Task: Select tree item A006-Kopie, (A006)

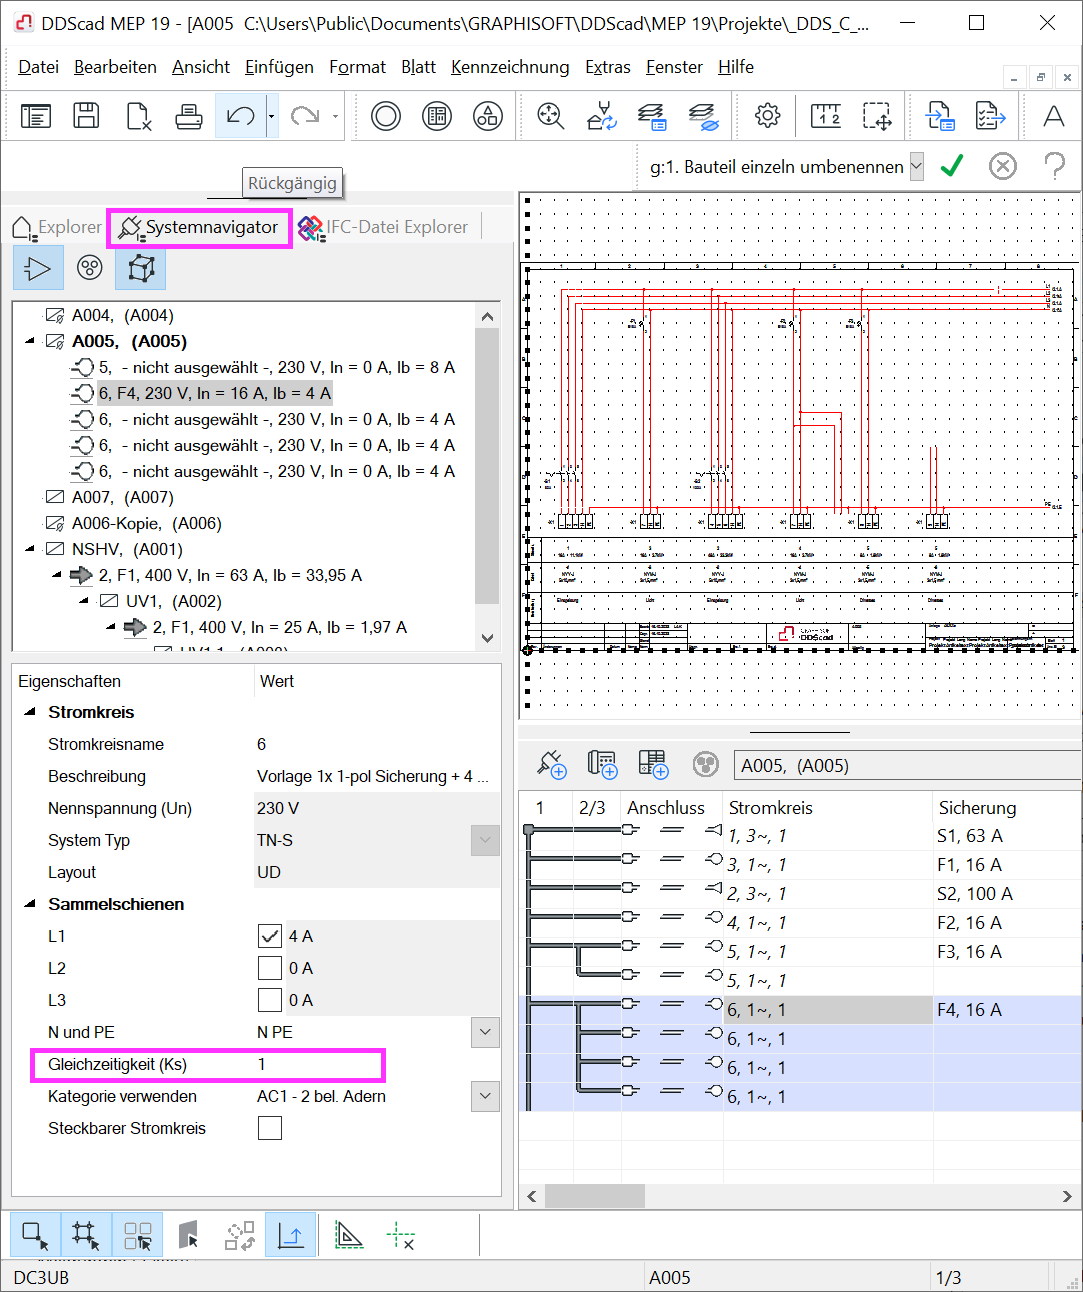Action: [147, 524]
